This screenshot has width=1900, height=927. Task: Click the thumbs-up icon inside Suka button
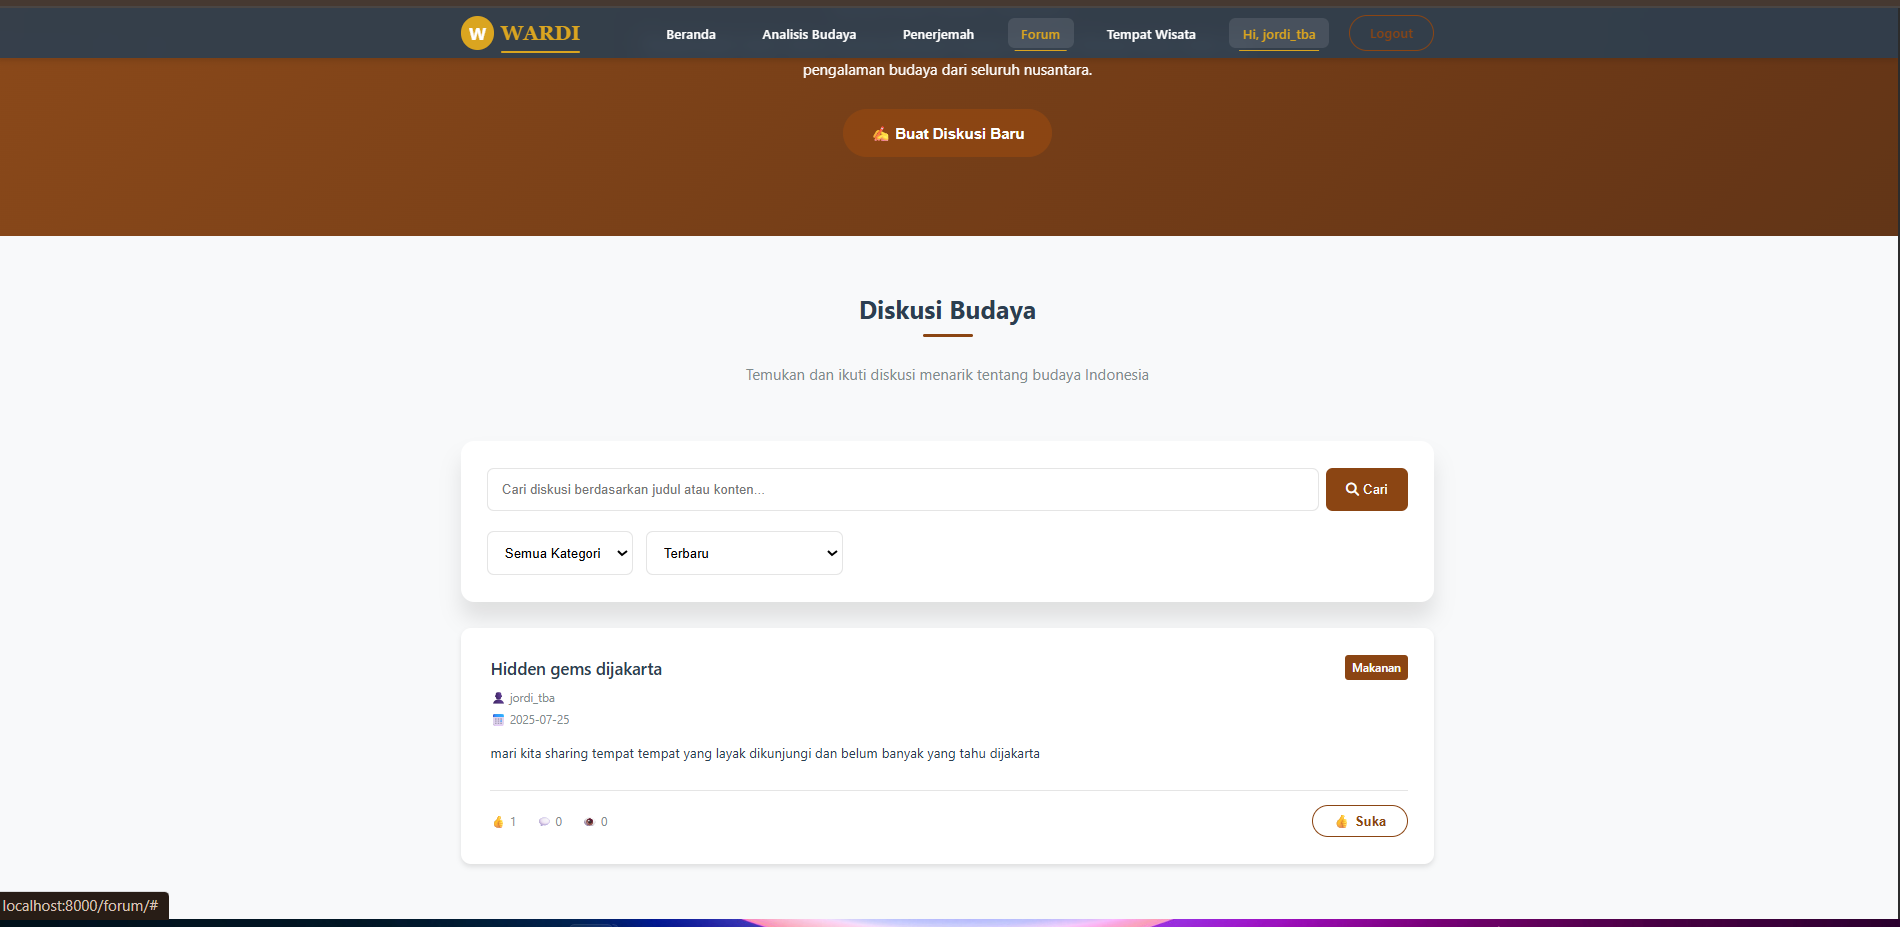(x=1342, y=821)
